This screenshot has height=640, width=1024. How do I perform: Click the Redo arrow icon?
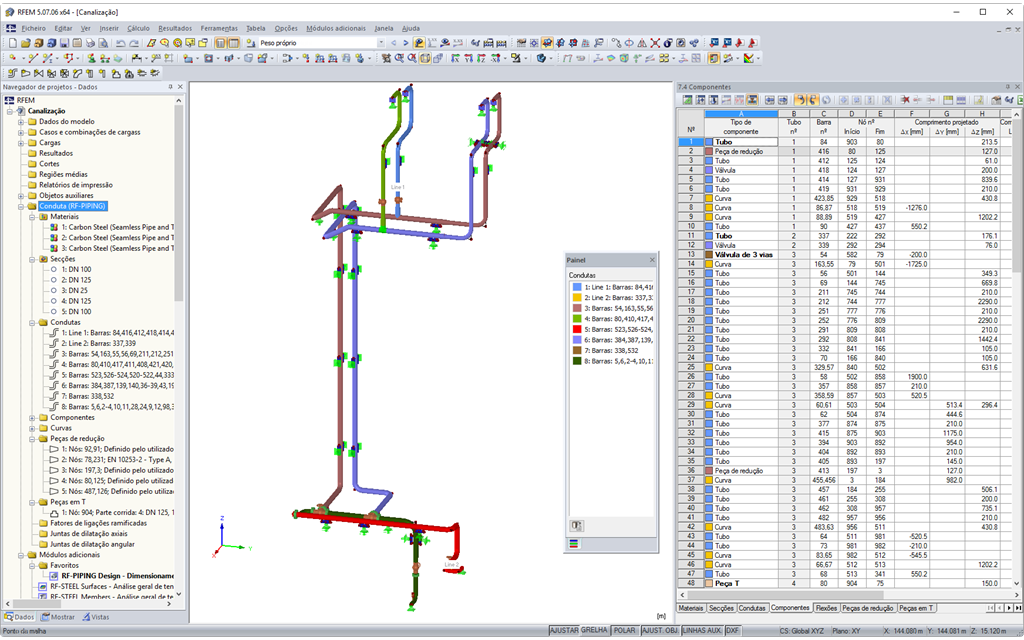coord(134,43)
